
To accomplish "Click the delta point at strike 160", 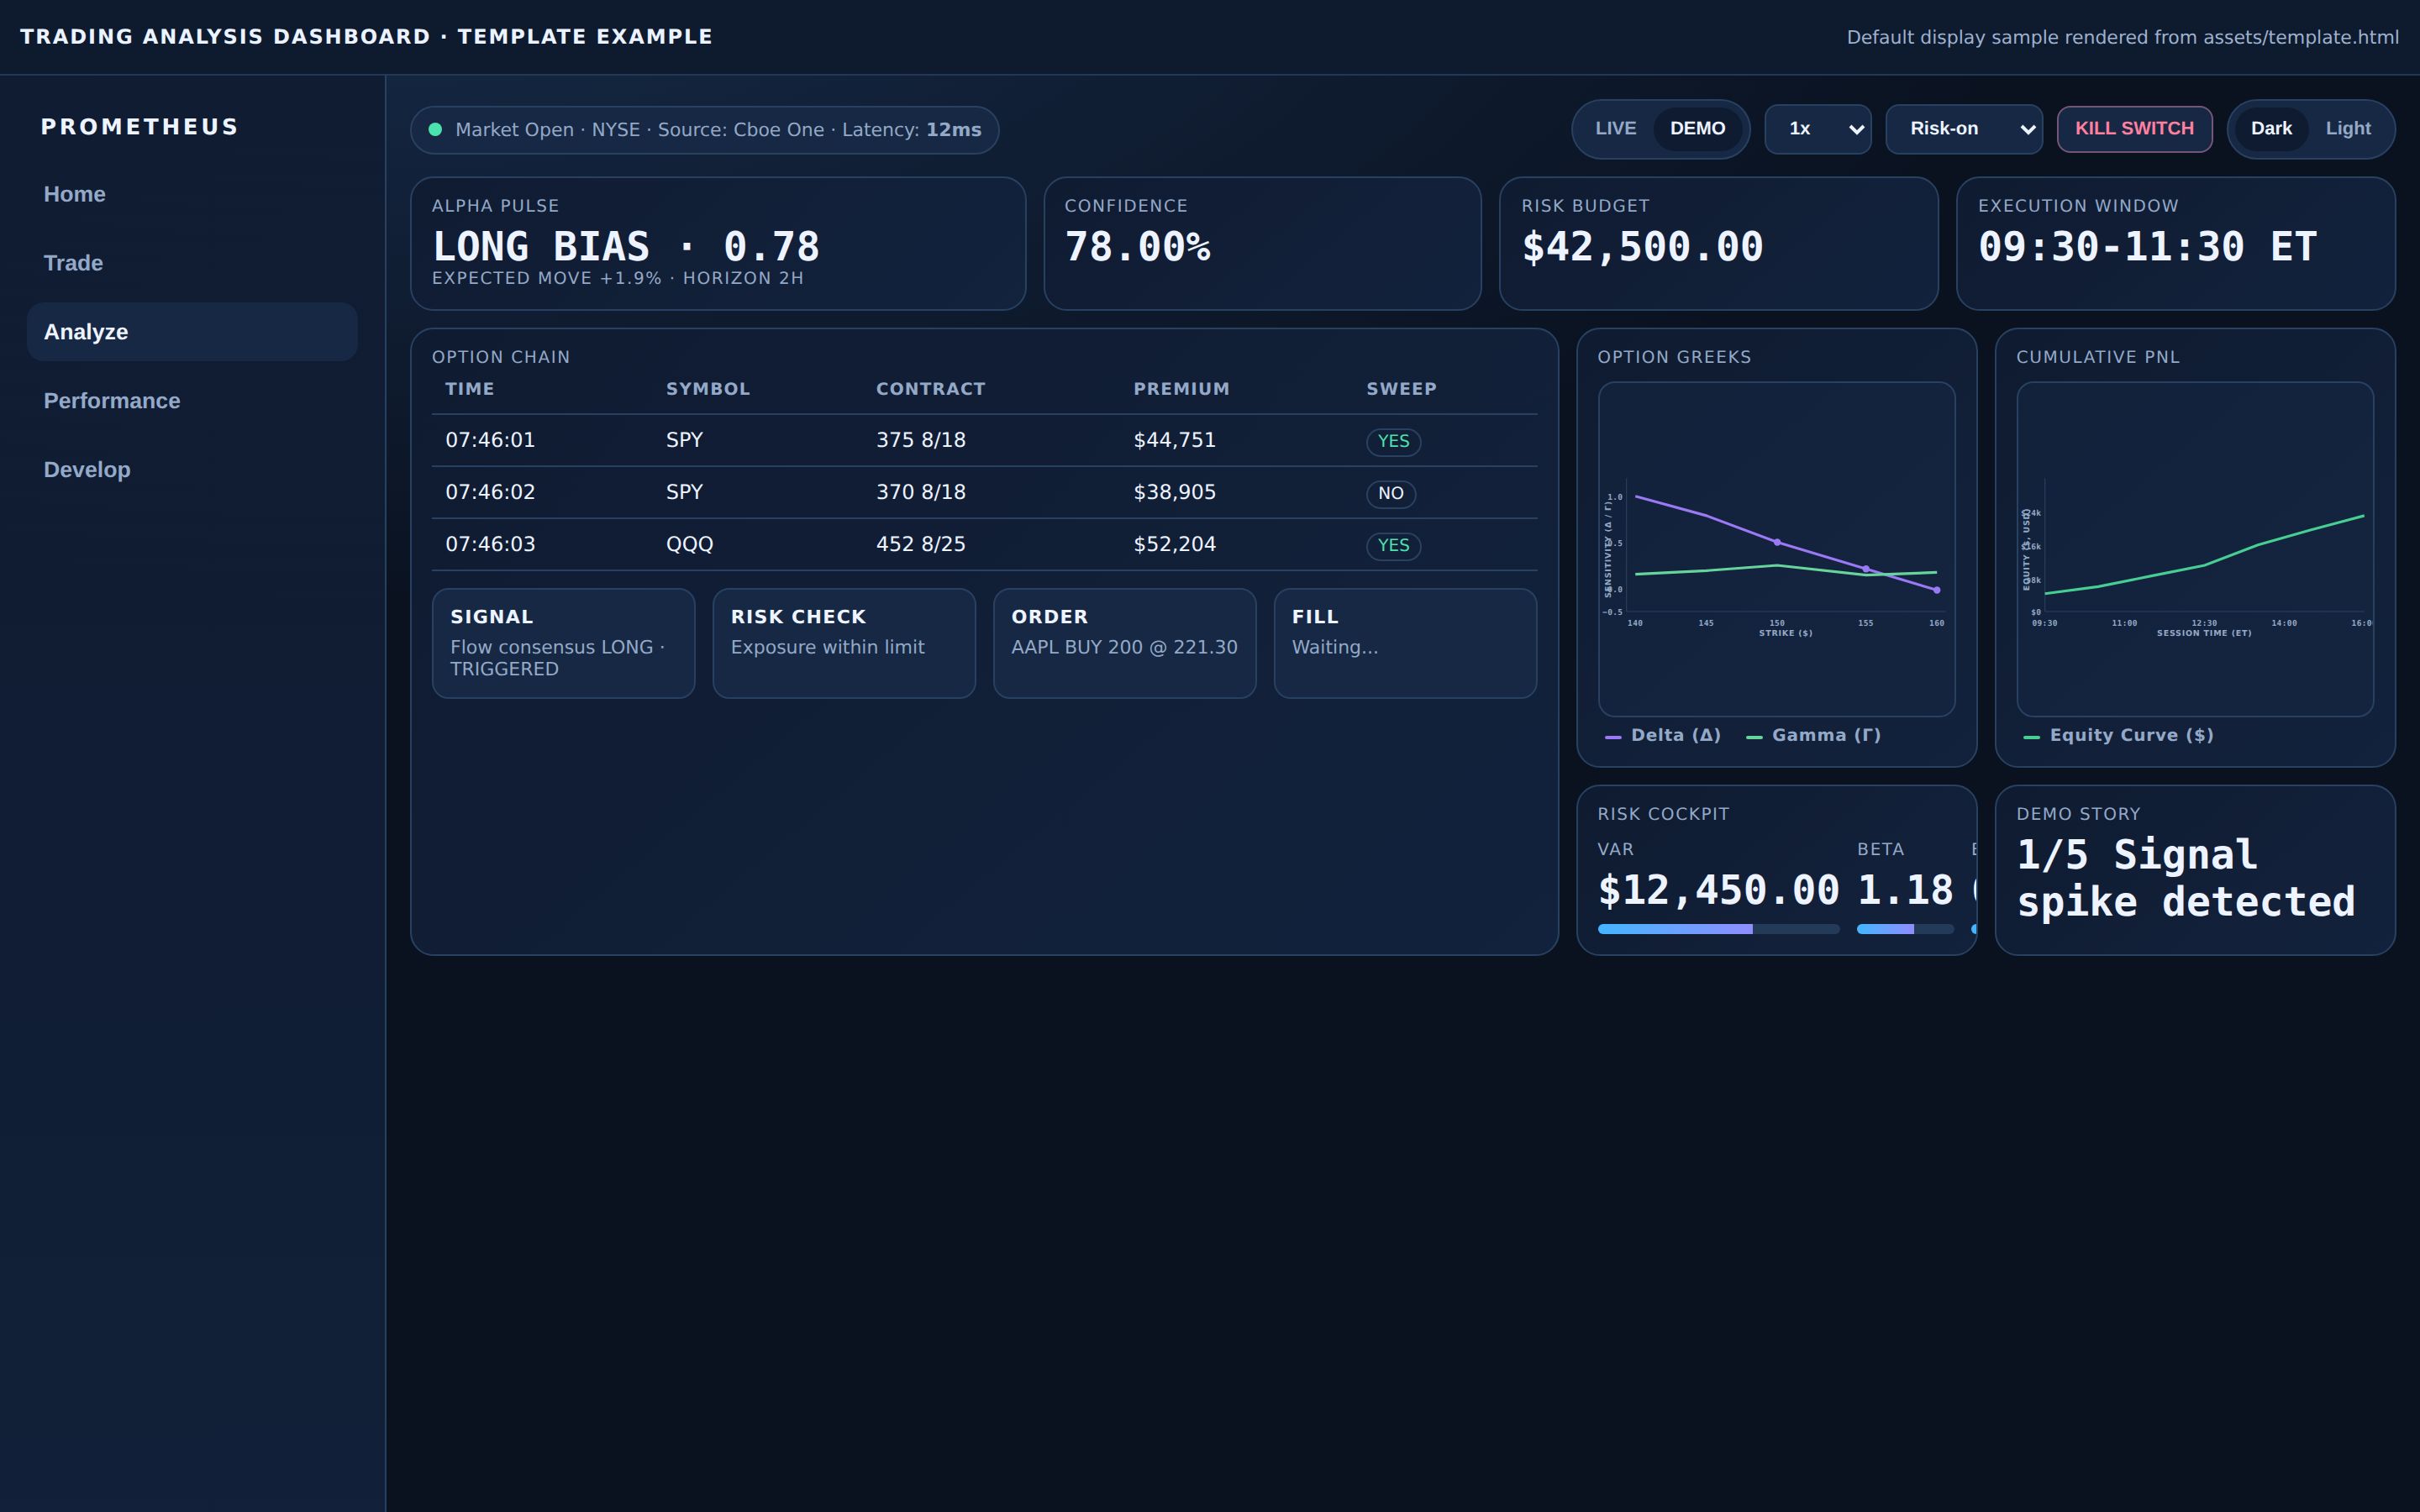I will pos(1937,590).
